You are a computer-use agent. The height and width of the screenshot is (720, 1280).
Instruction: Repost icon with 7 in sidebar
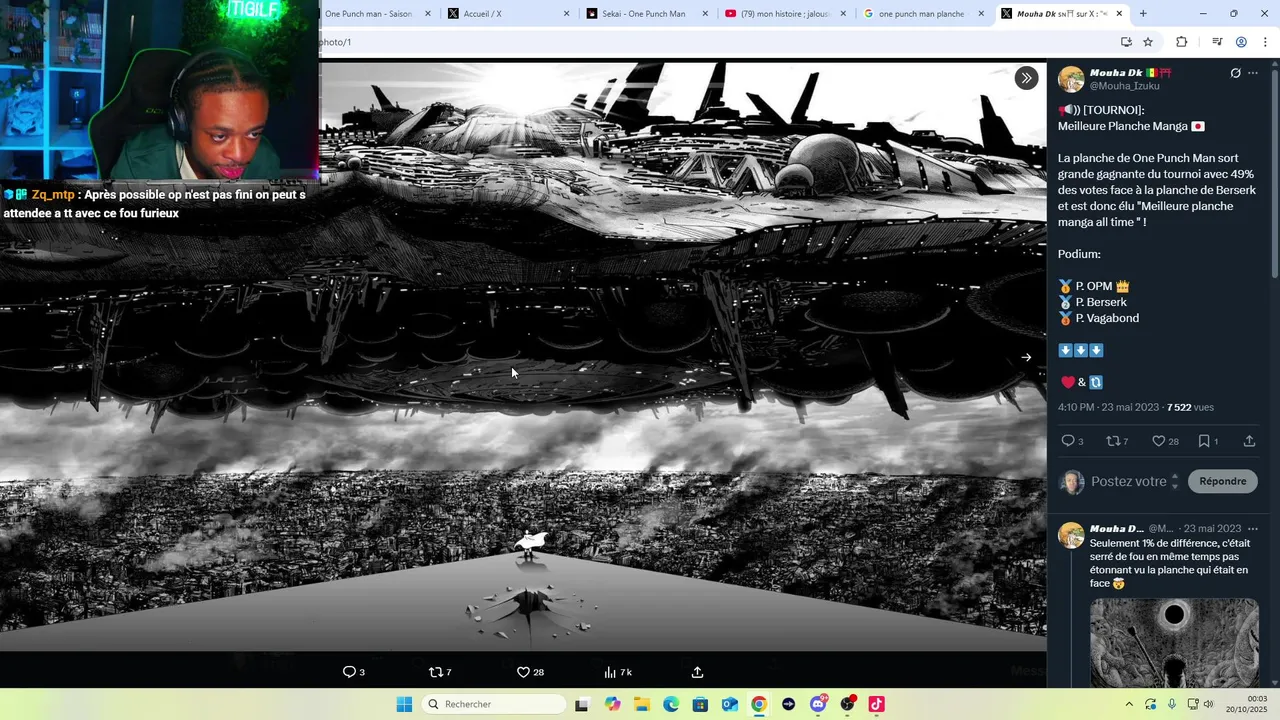click(x=1113, y=441)
